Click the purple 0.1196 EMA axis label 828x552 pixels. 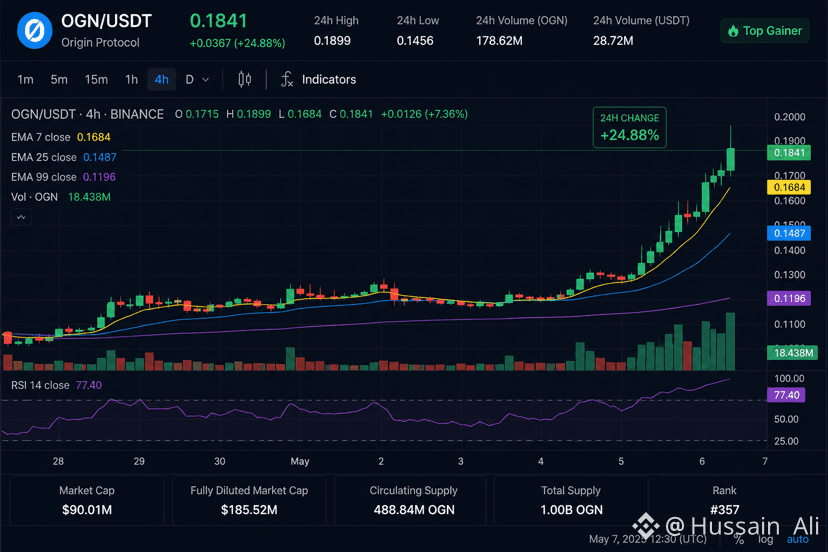pyautogui.click(x=789, y=298)
